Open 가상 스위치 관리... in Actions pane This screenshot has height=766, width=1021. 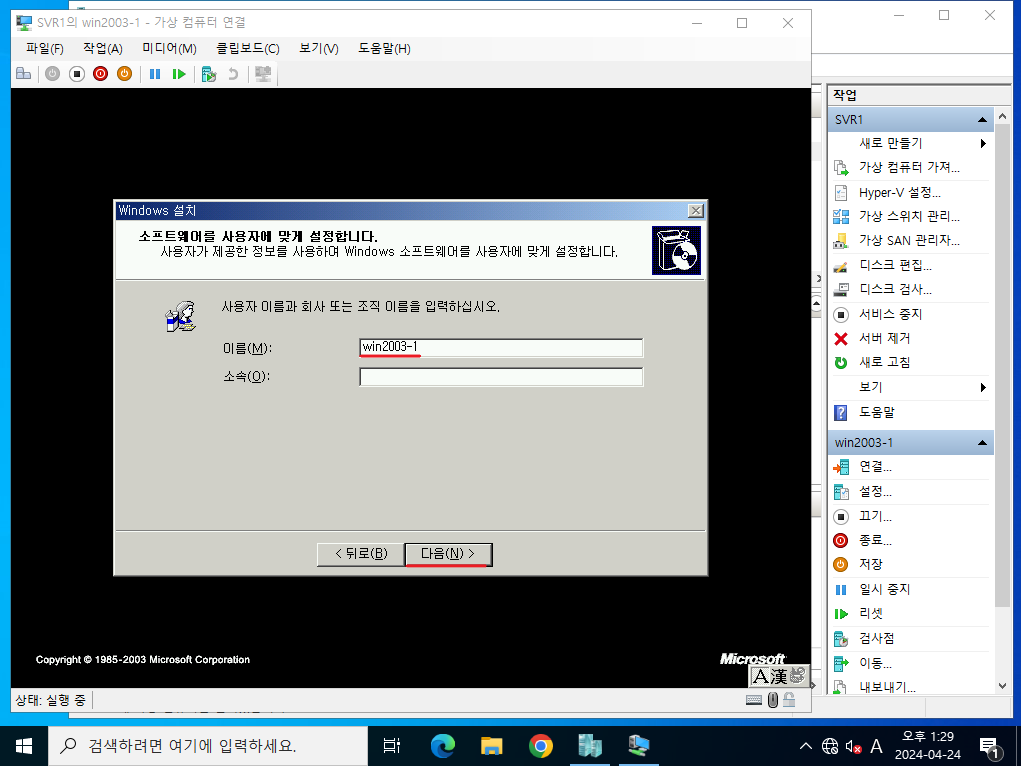[910, 216]
